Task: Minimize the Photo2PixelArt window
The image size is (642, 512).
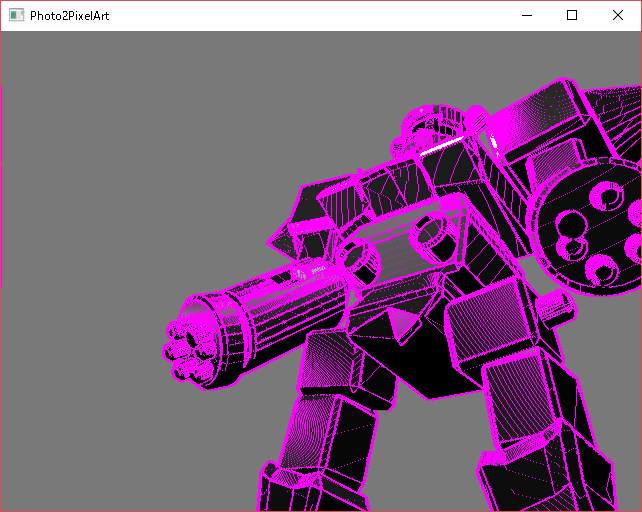Action: click(x=527, y=16)
